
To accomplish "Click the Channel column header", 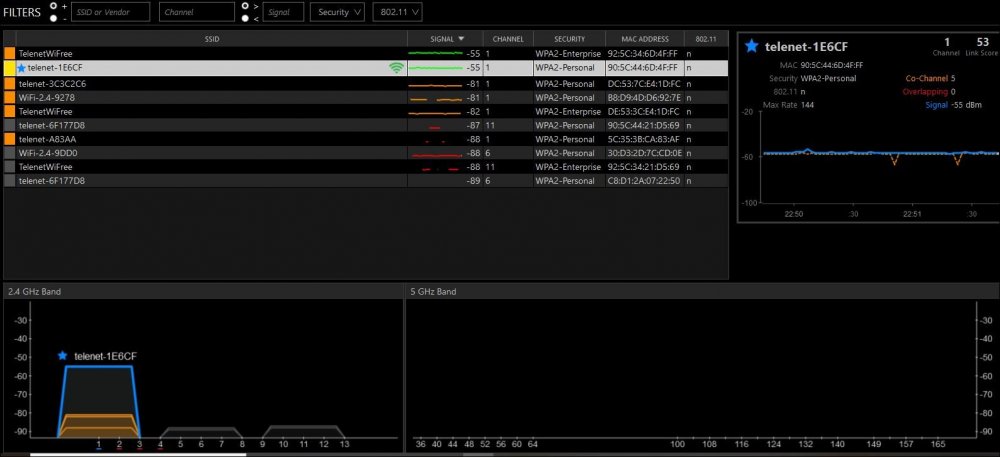I will 508,38.
